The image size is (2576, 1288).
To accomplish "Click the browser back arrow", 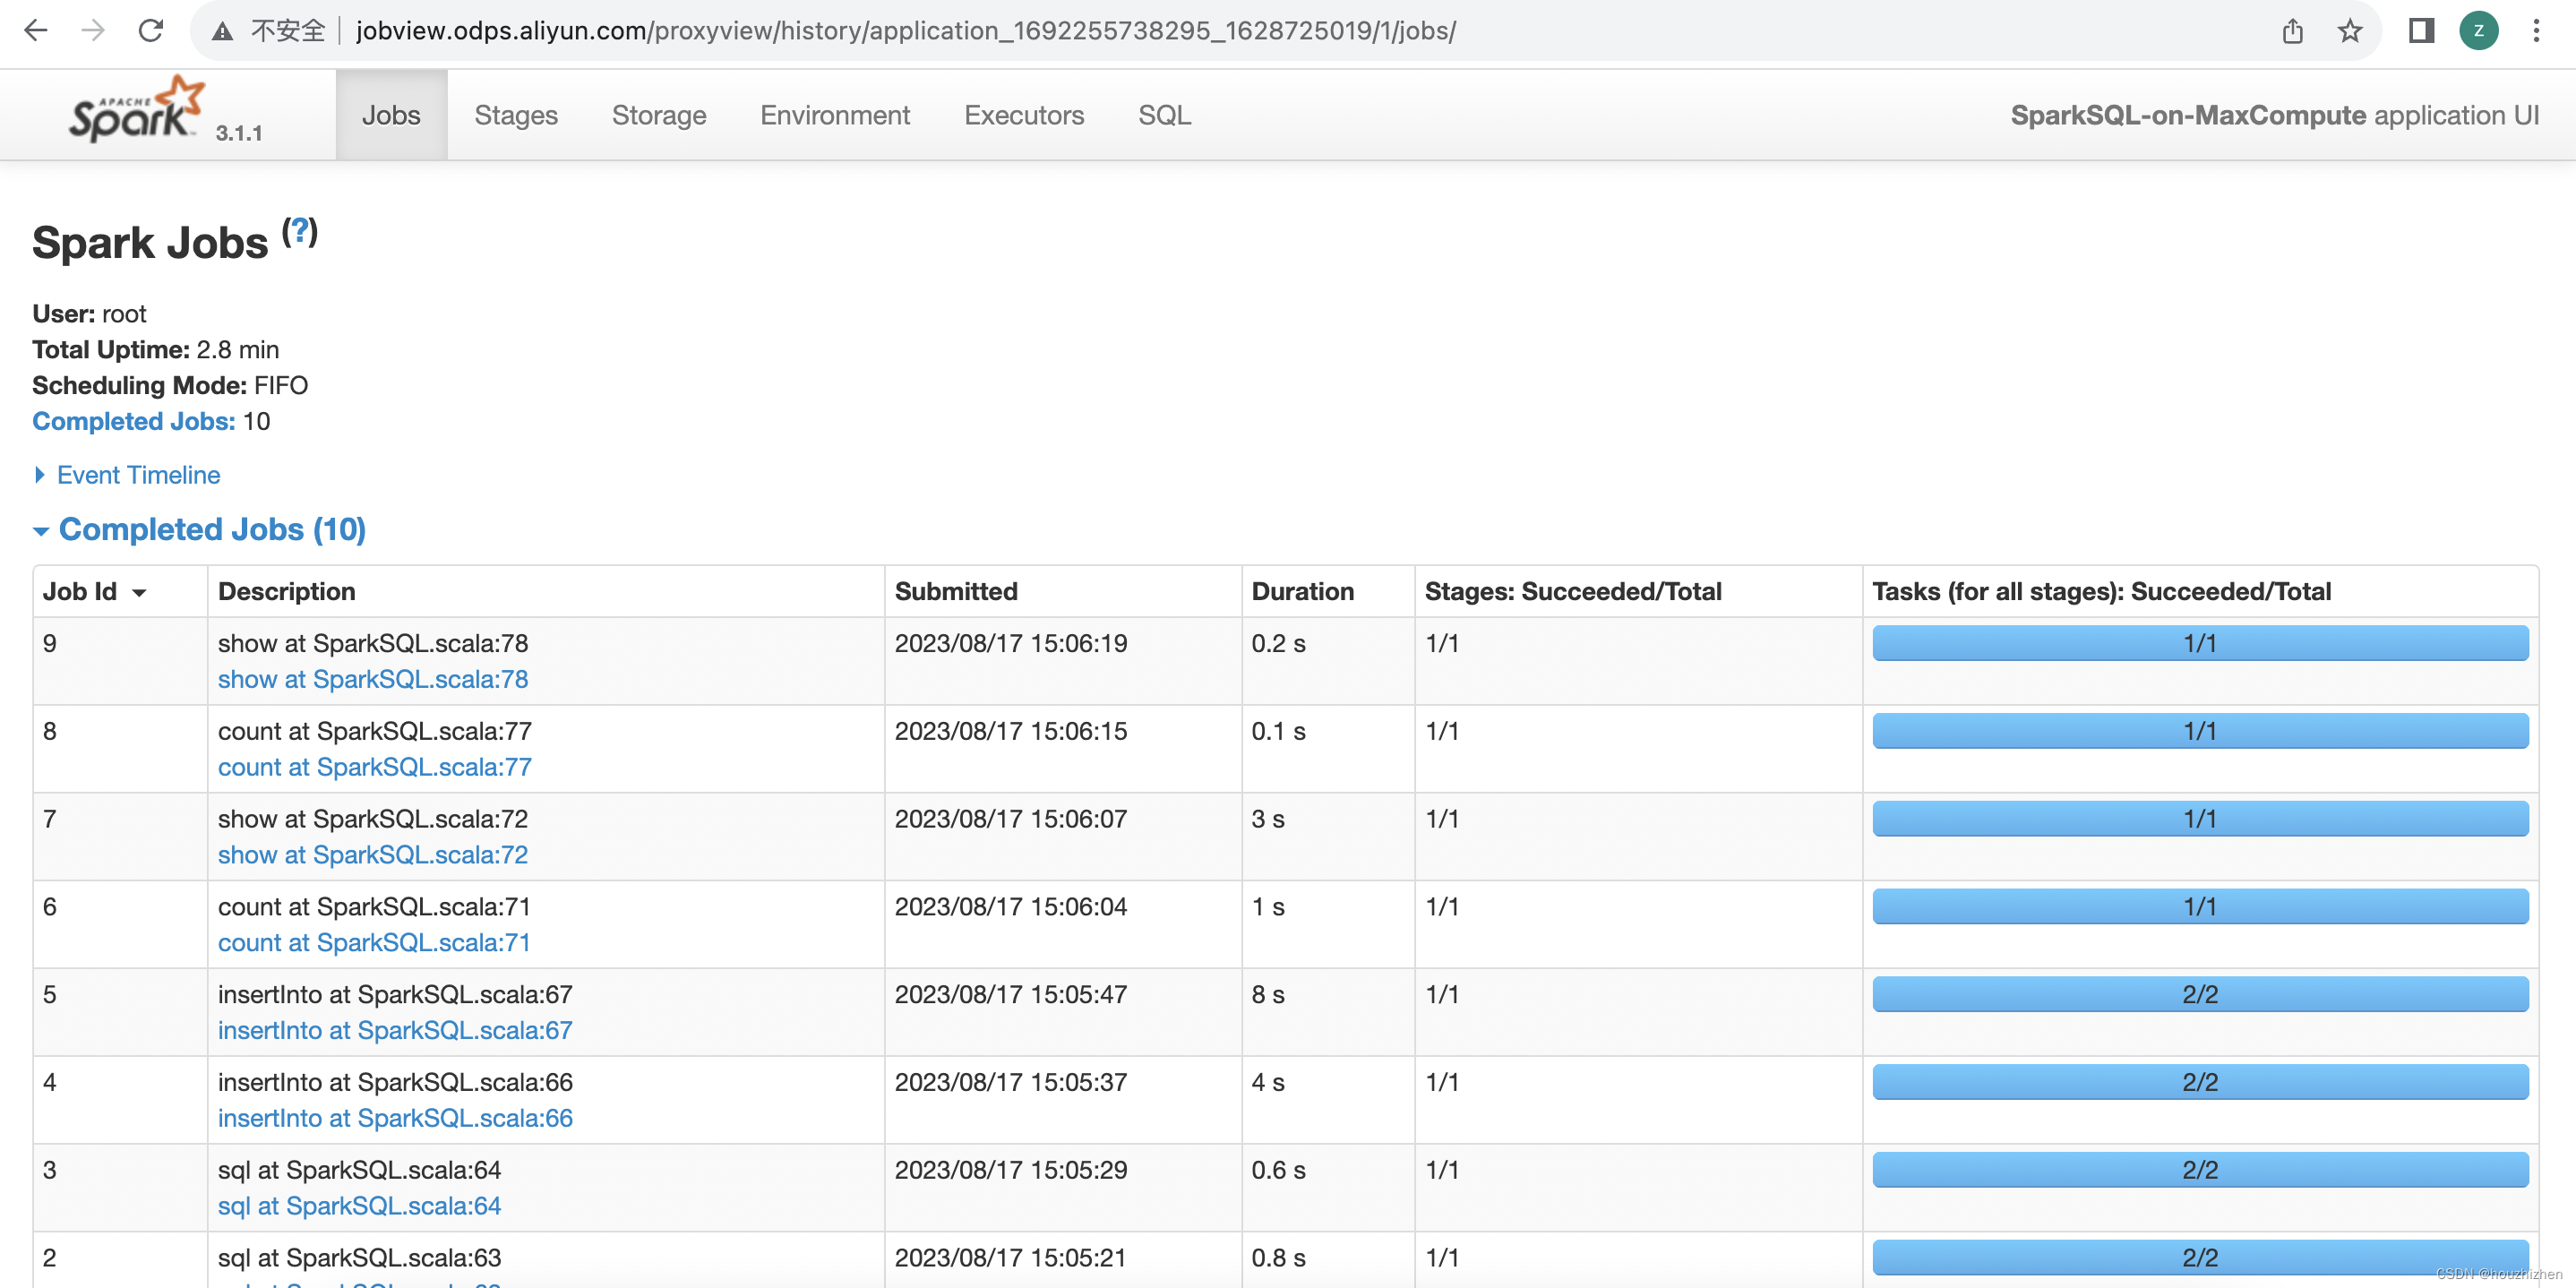I will (x=36, y=31).
